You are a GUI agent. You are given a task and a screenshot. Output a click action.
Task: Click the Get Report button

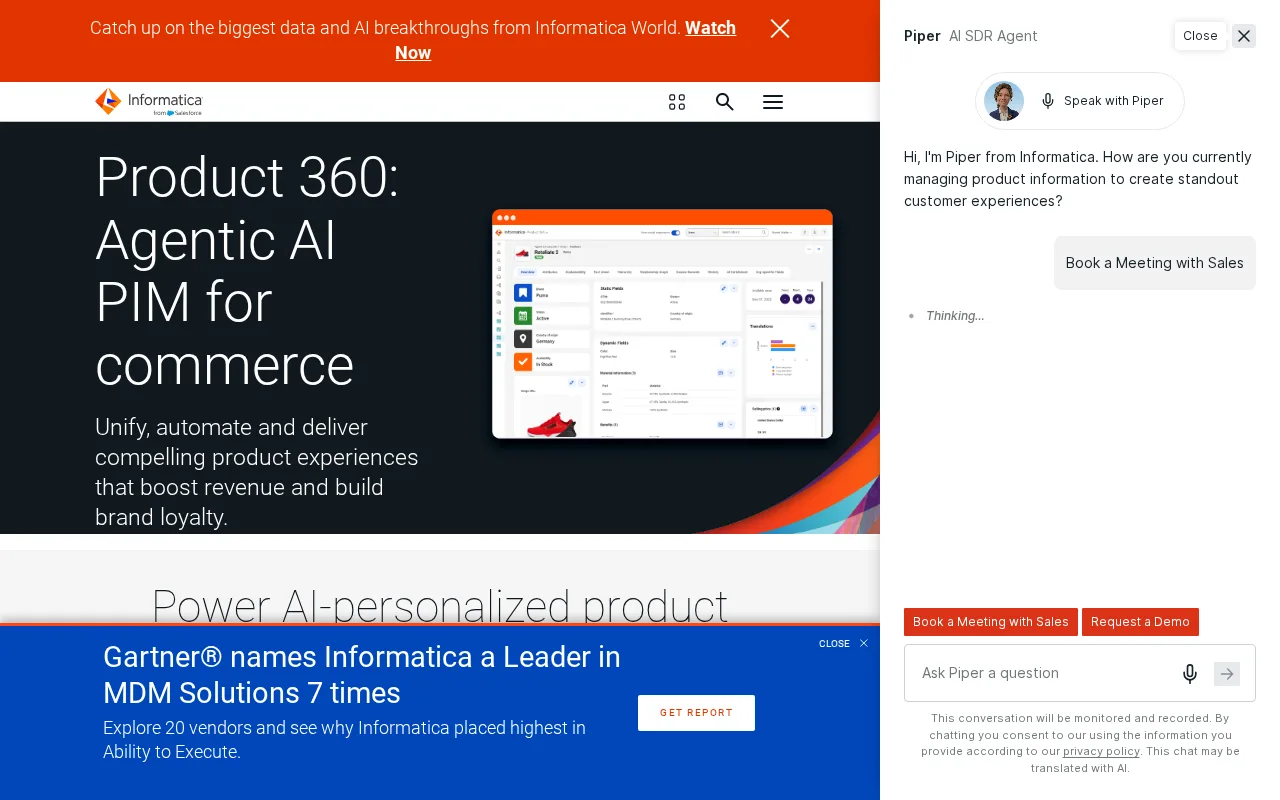[696, 713]
